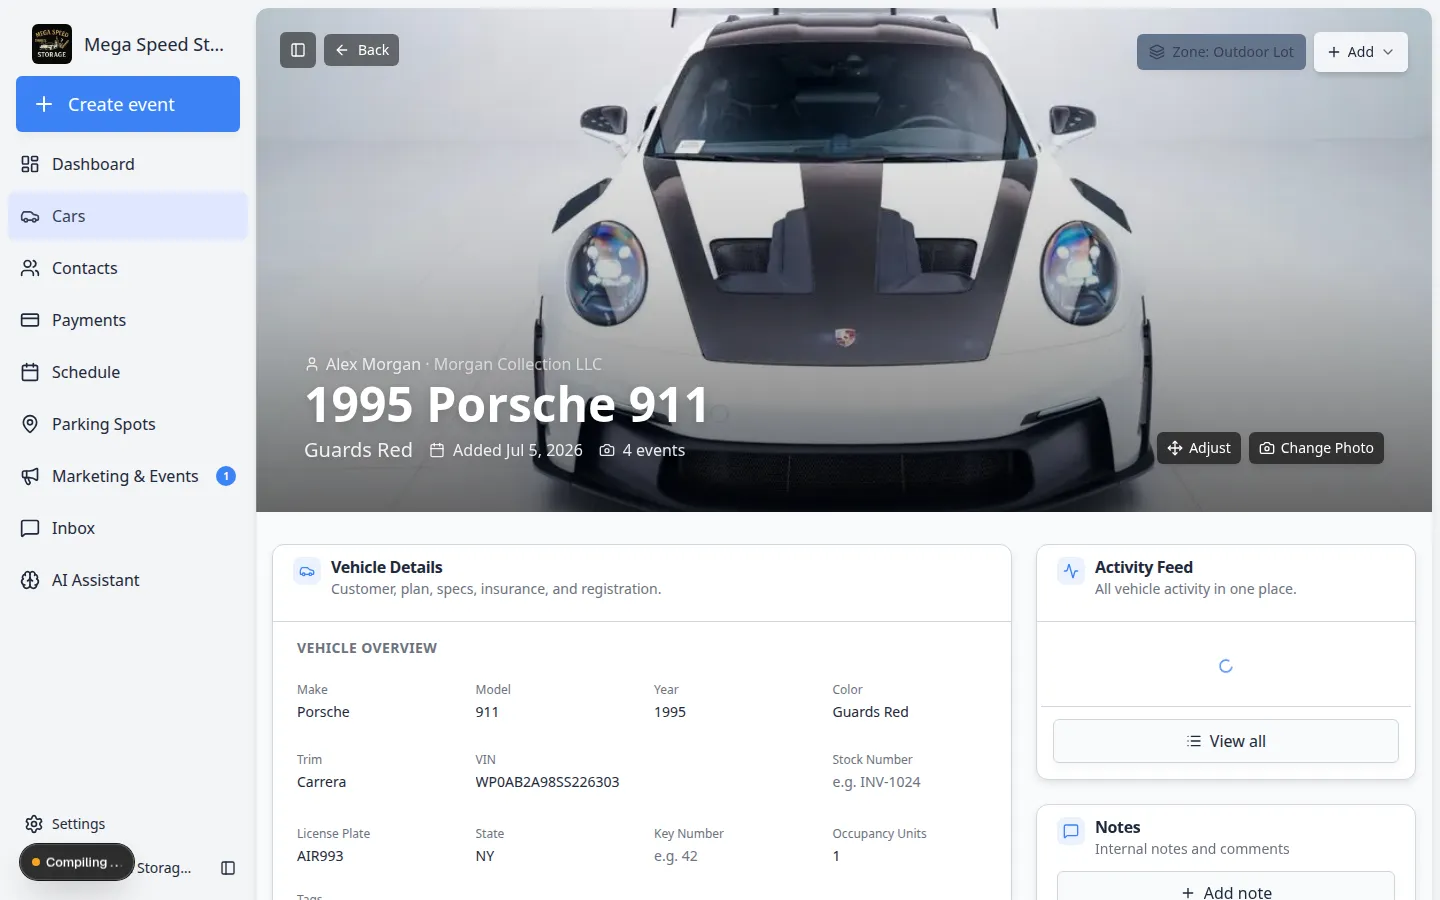1440x900 pixels.
Task: Click the Parking Spots pin icon
Action: click(30, 424)
